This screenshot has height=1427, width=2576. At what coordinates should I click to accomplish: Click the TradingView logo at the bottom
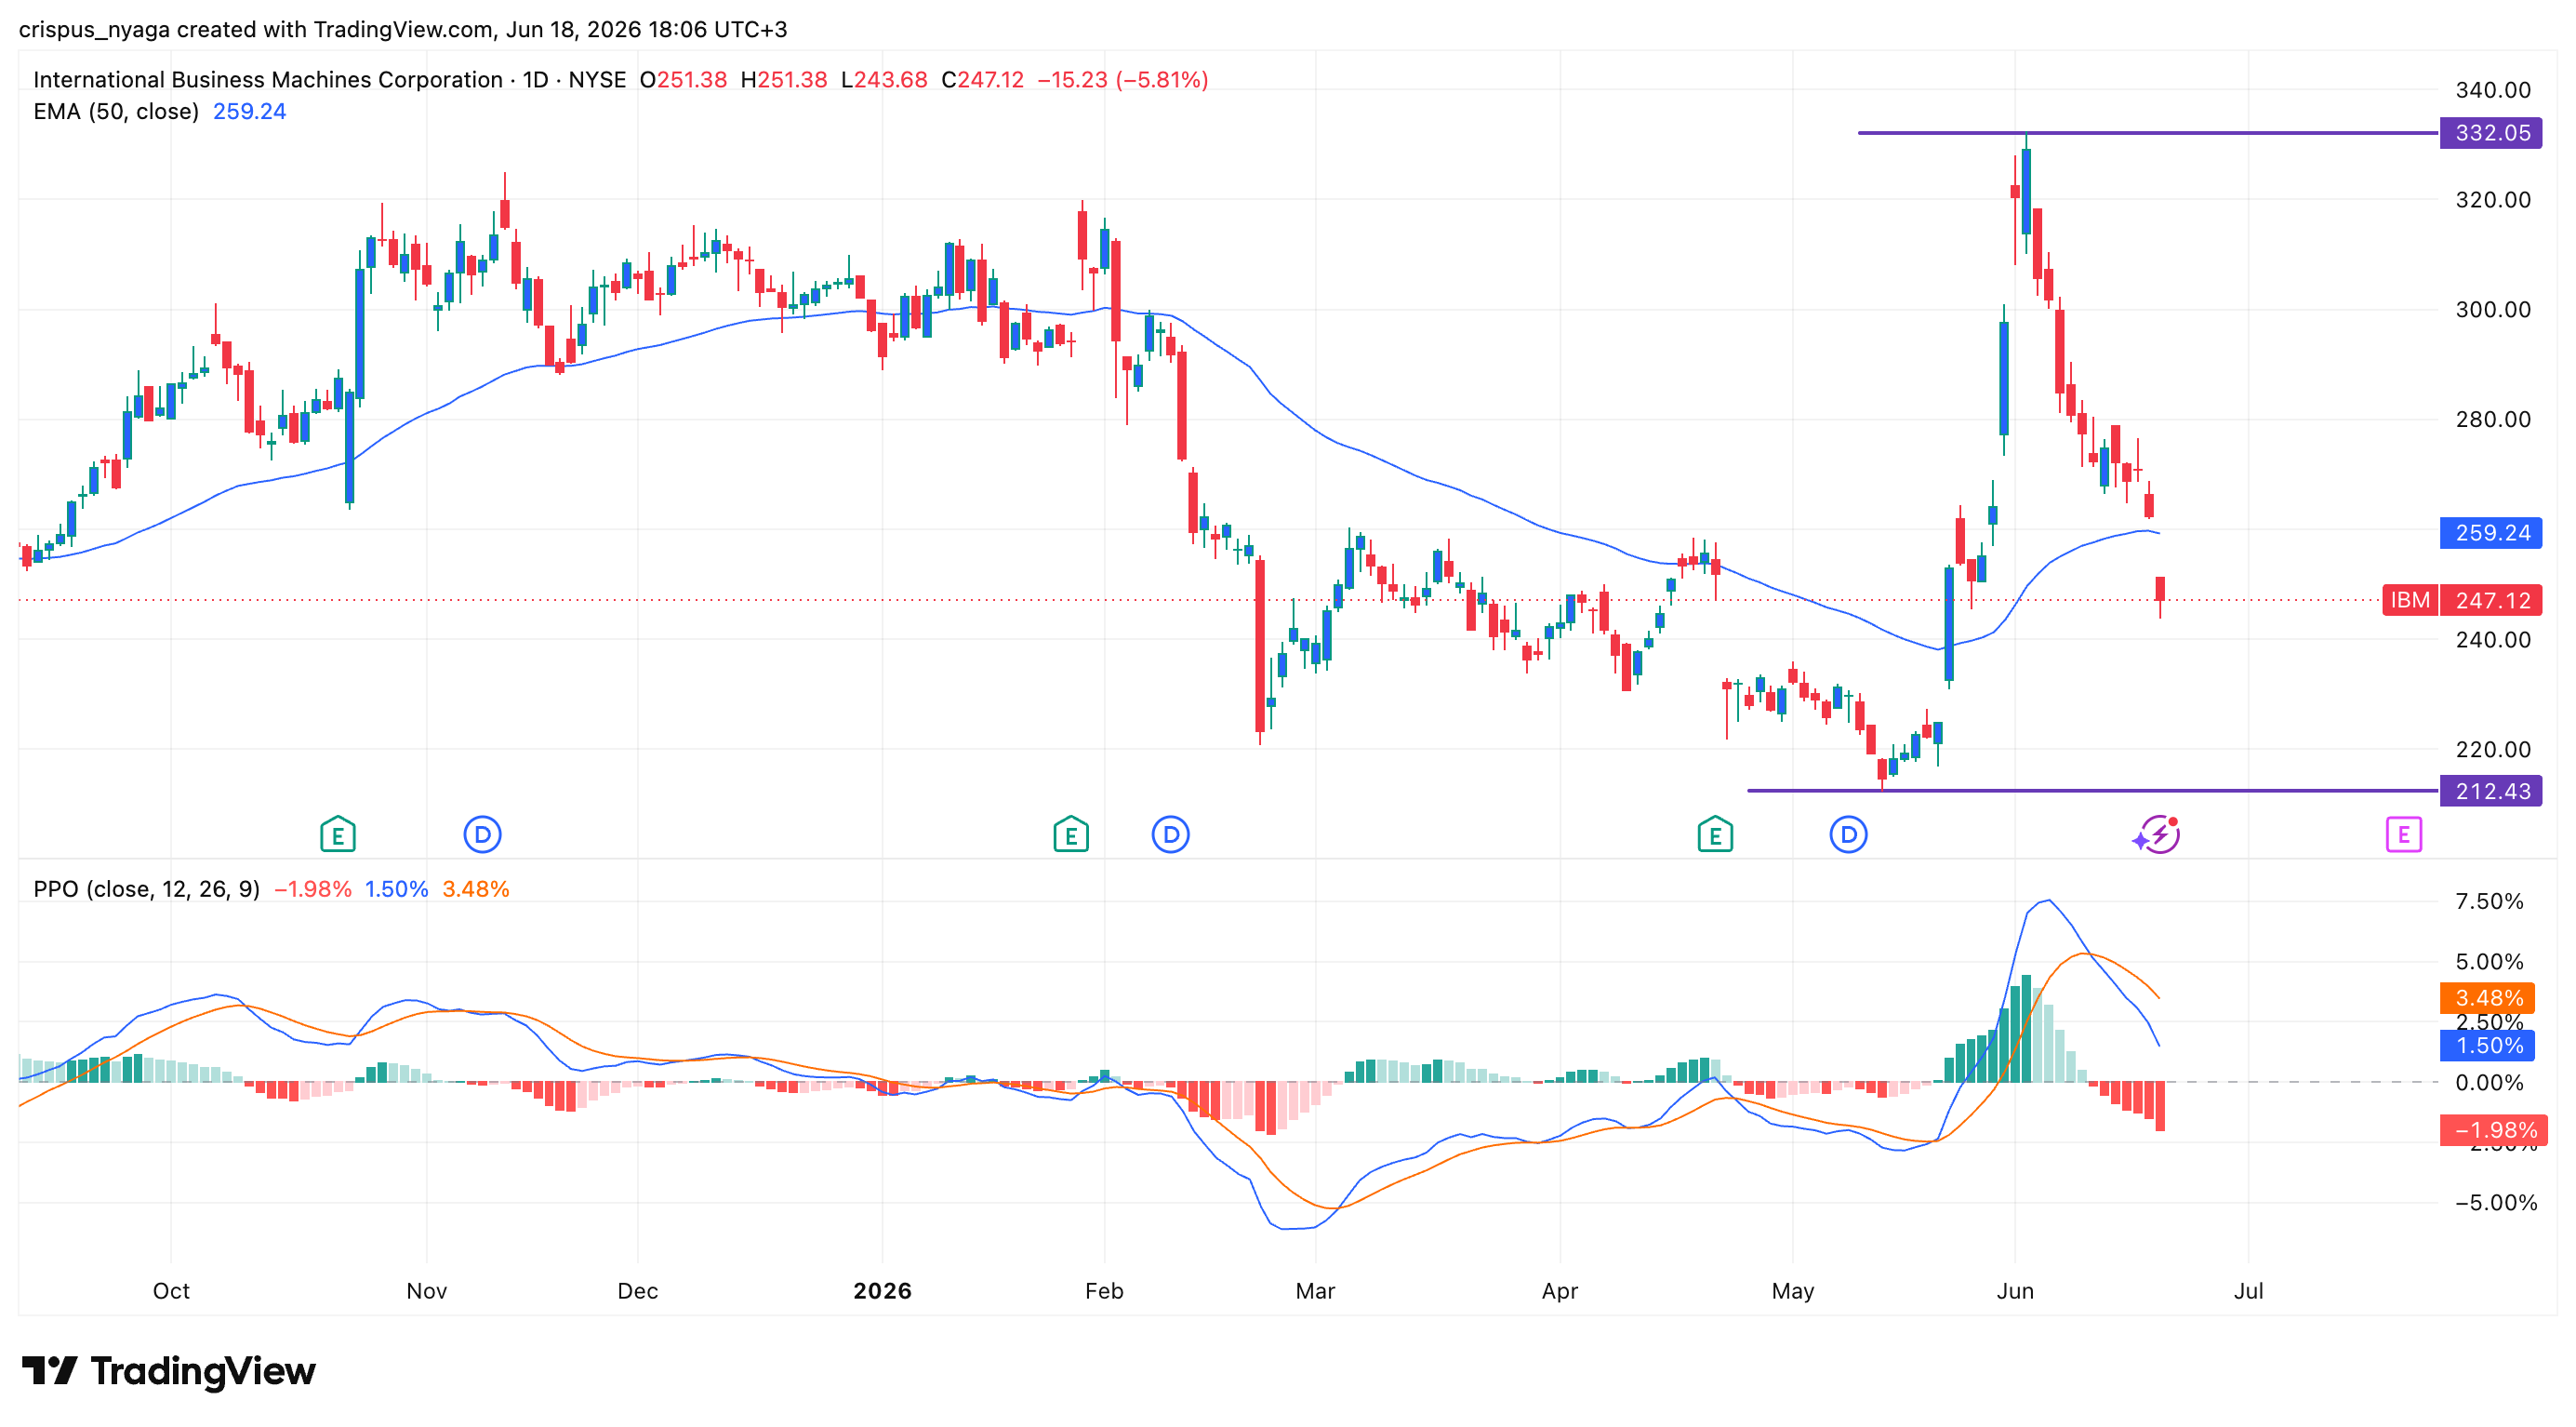[168, 1370]
